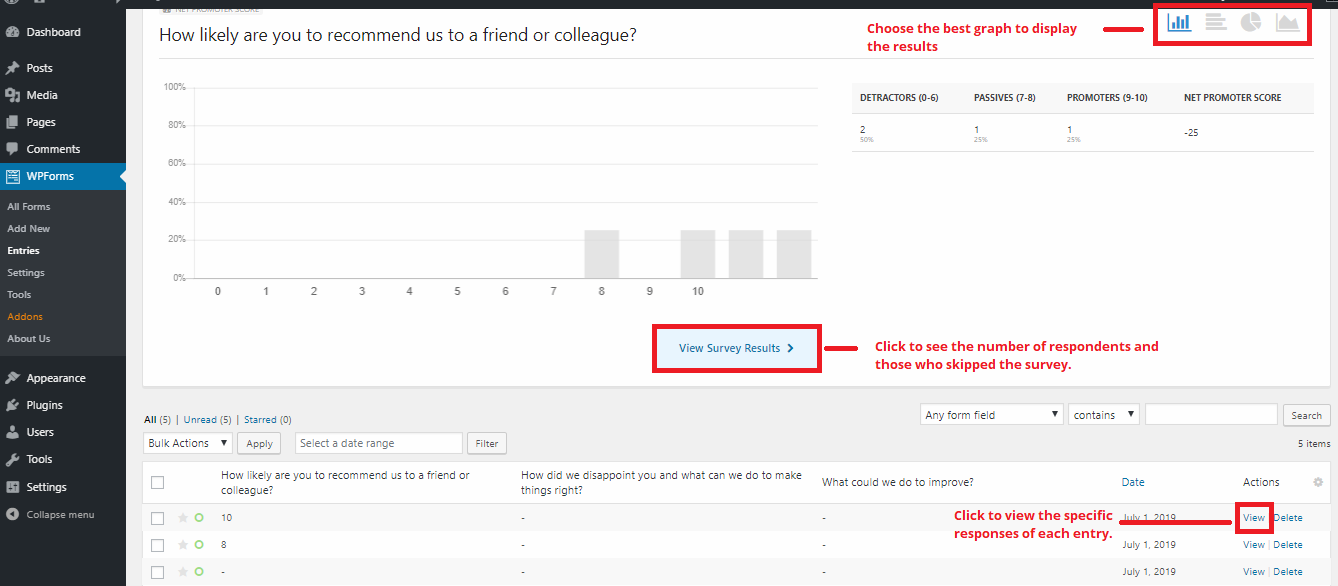The width and height of the screenshot is (1338, 586).
Task: Click the Collapse menu arrow icon
Action: coord(12,514)
